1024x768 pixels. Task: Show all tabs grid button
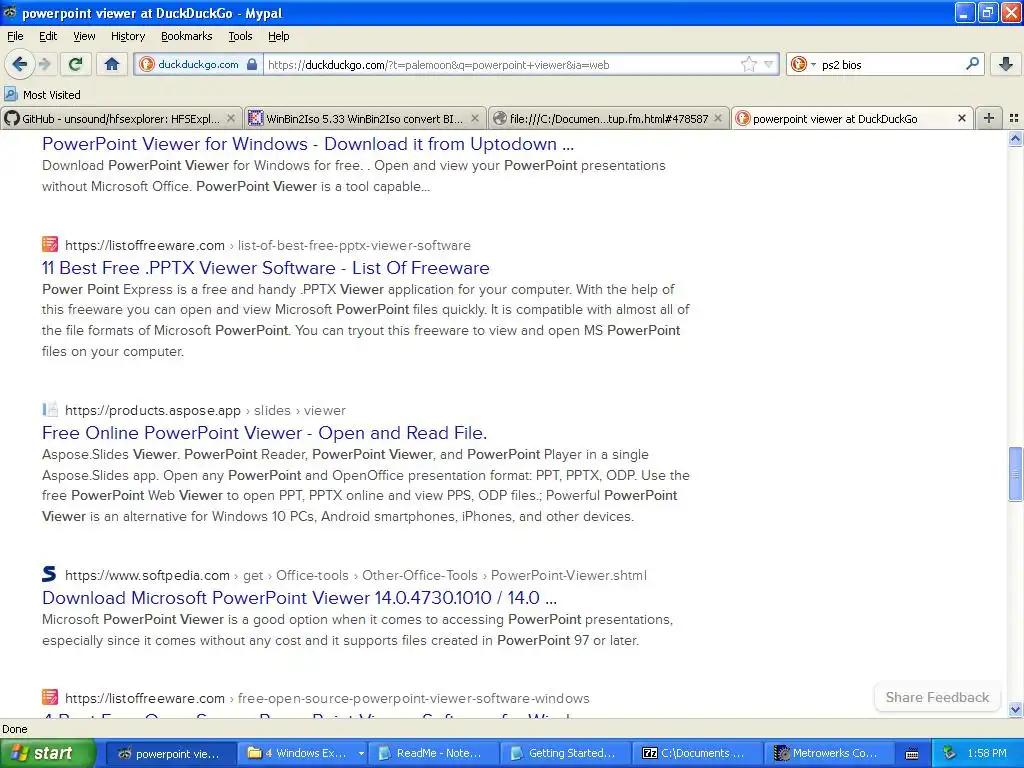1014,118
